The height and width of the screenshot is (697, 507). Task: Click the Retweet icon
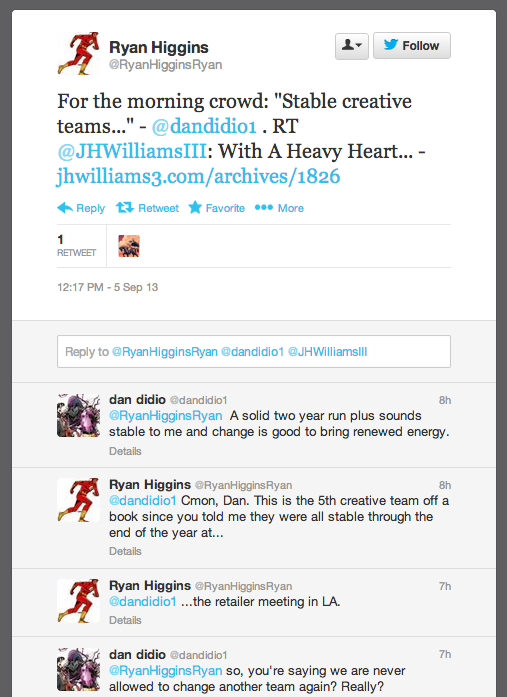click(x=124, y=208)
